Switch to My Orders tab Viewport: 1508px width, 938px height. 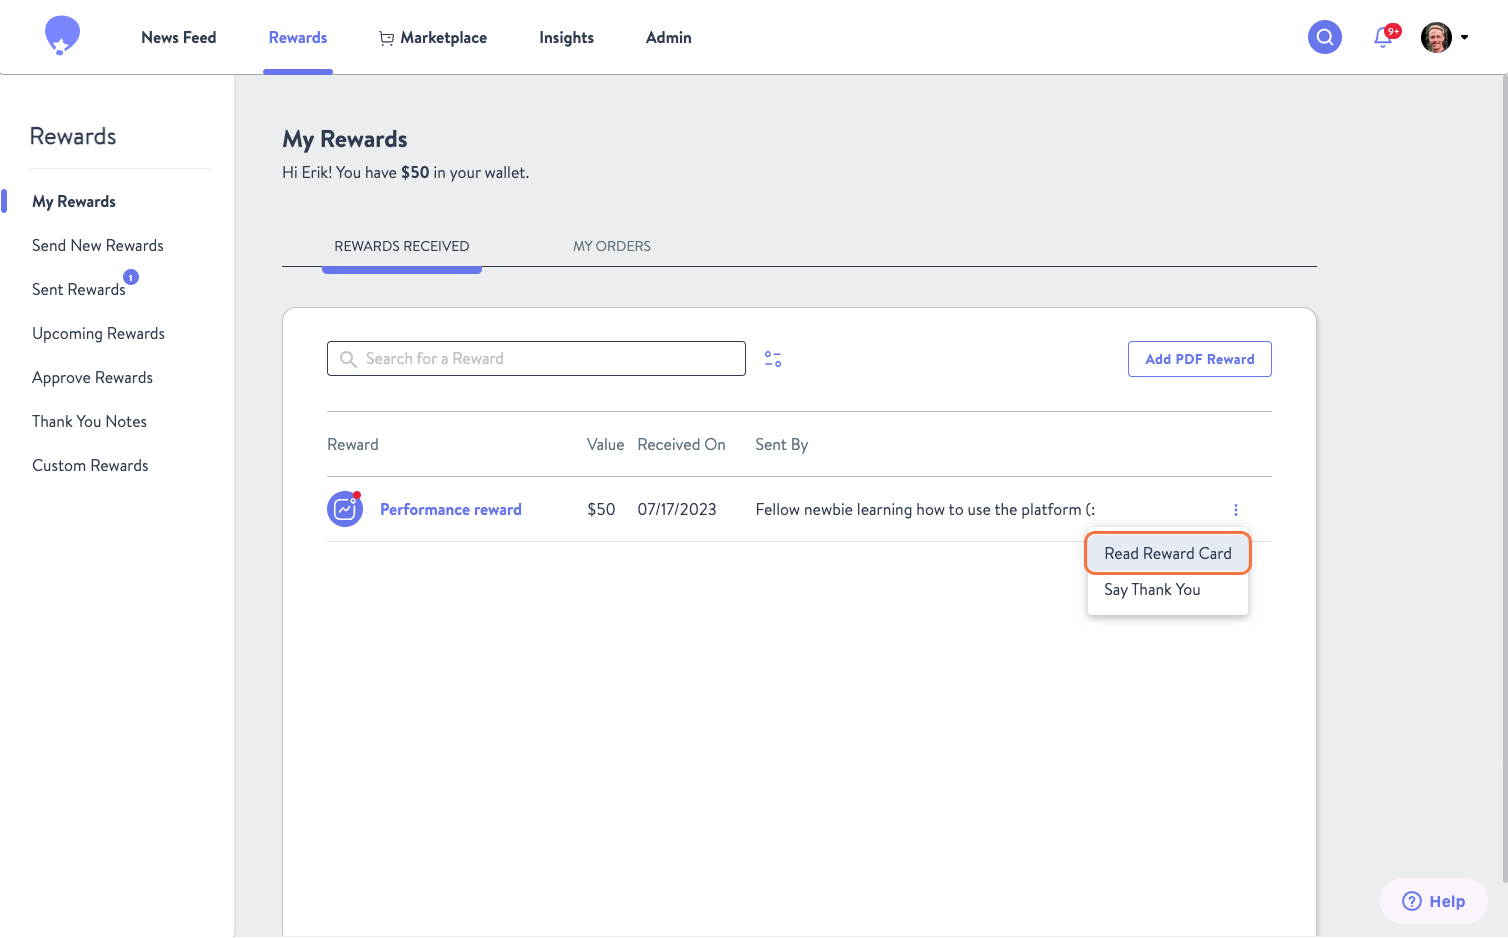[612, 247]
